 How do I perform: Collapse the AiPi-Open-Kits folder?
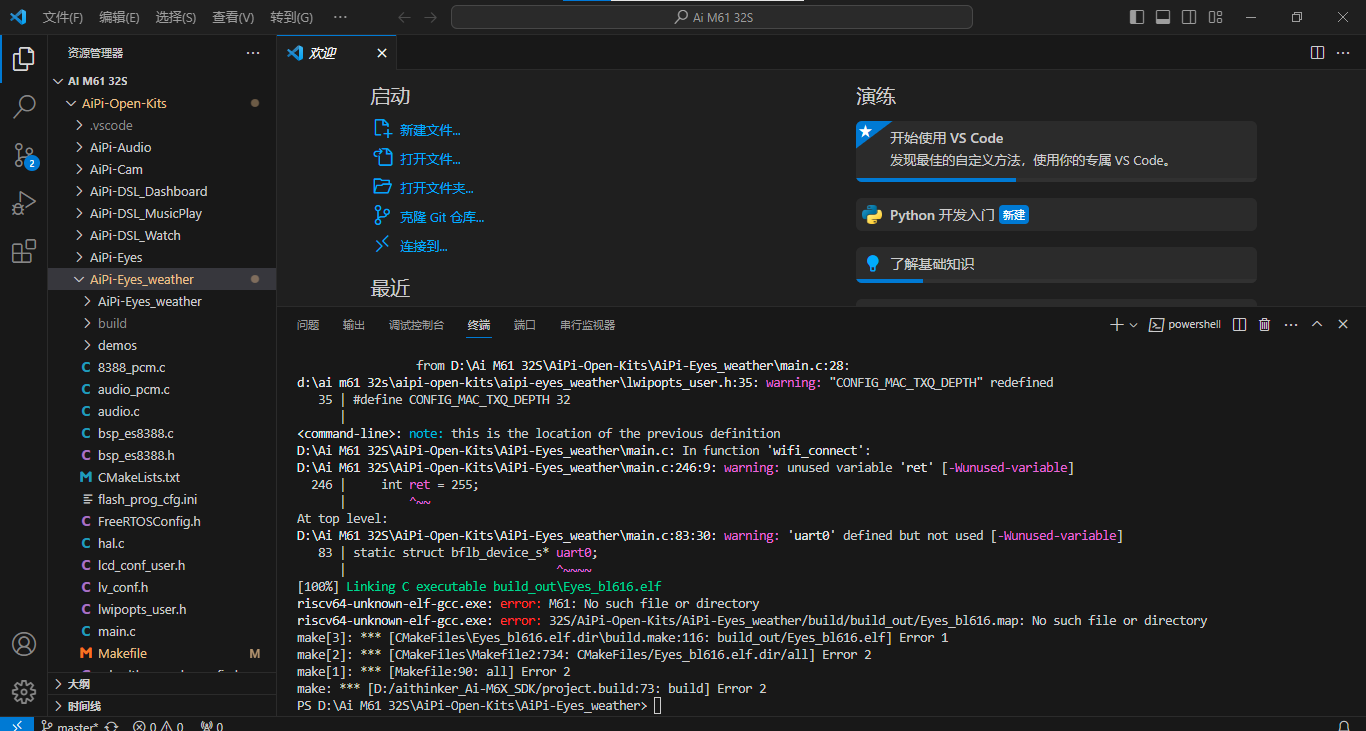[162, 103]
